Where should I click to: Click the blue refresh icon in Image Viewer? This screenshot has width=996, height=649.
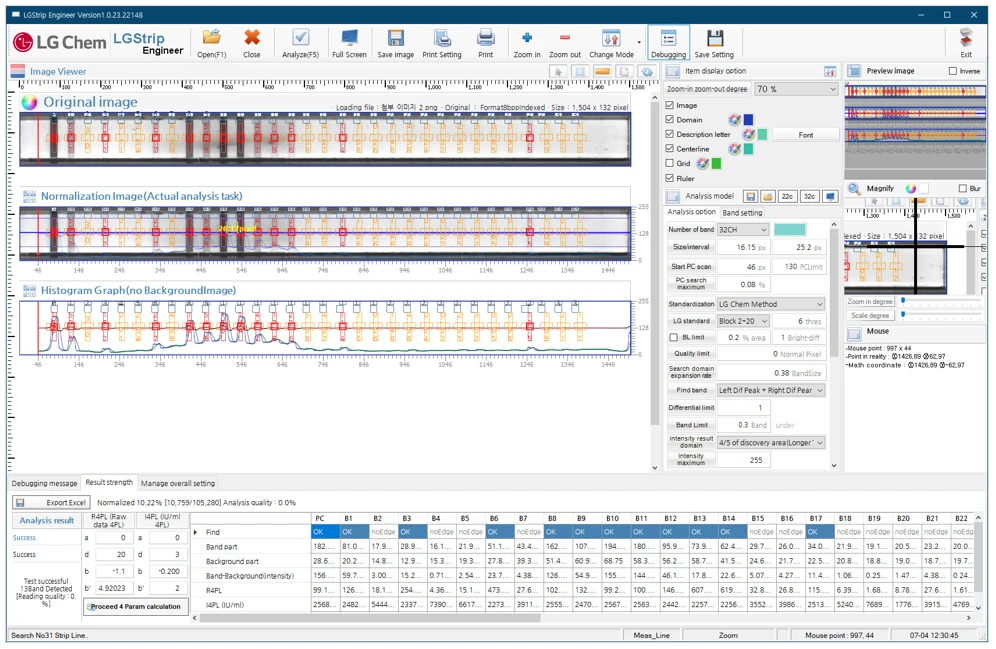click(x=647, y=72)
